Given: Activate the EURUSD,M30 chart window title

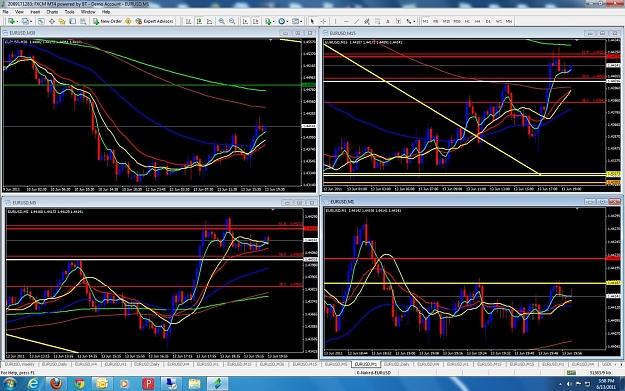Looking at the screenshot, I should point(22,33).
